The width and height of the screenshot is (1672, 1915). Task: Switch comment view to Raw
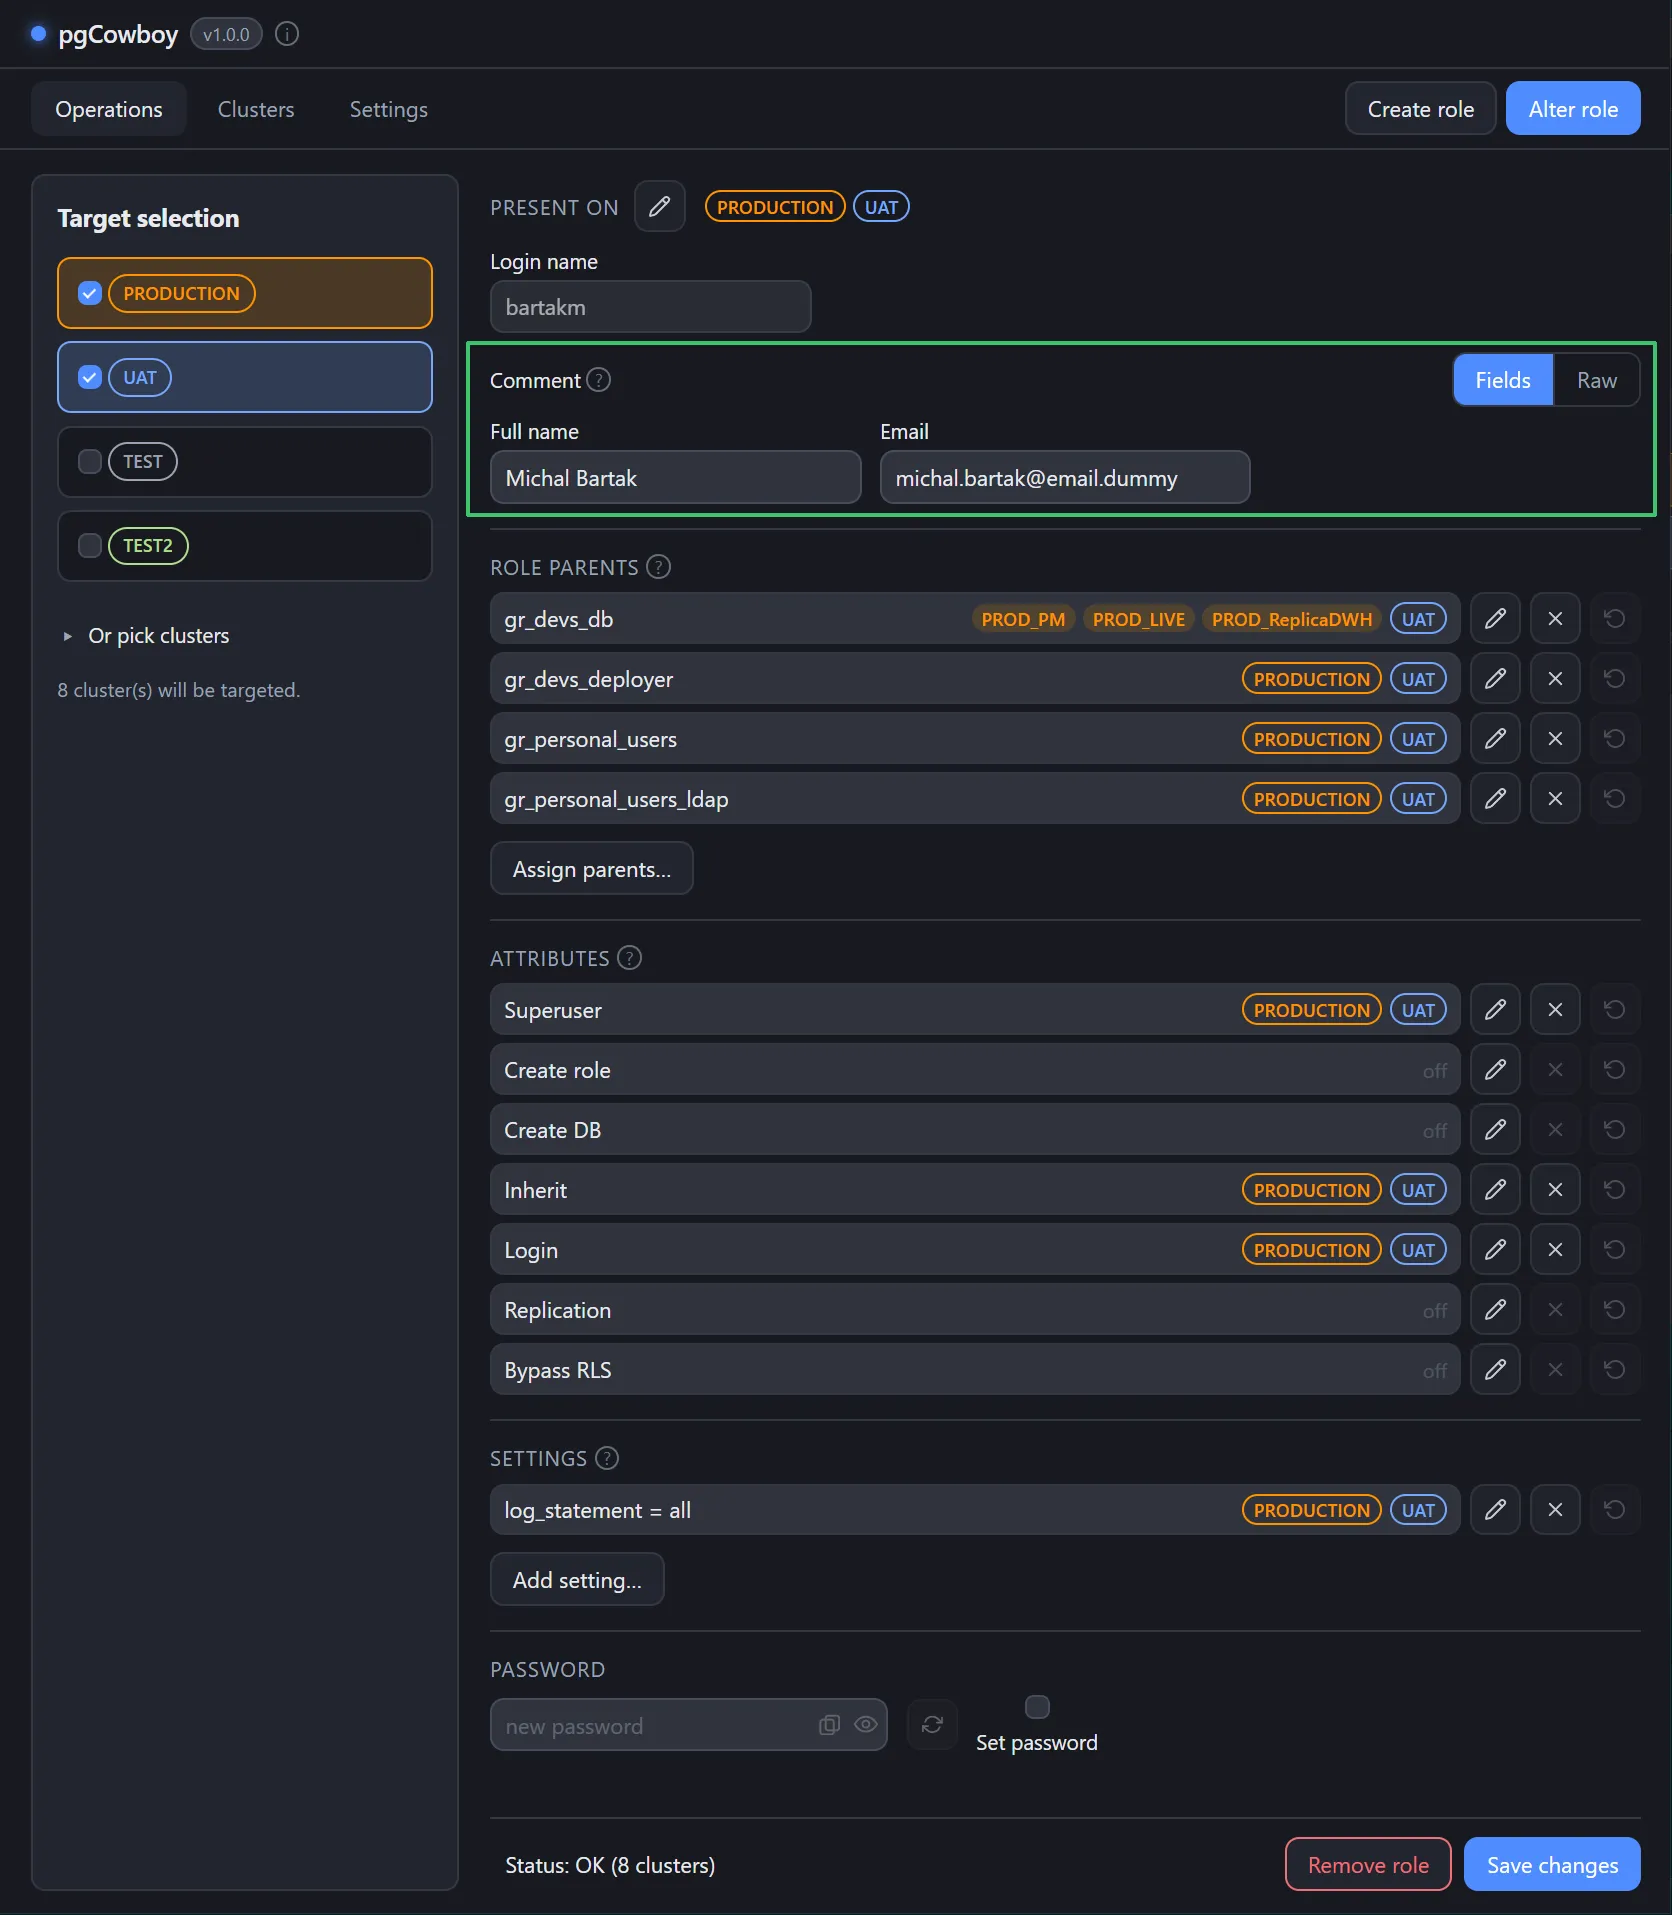pos(1597,380)
